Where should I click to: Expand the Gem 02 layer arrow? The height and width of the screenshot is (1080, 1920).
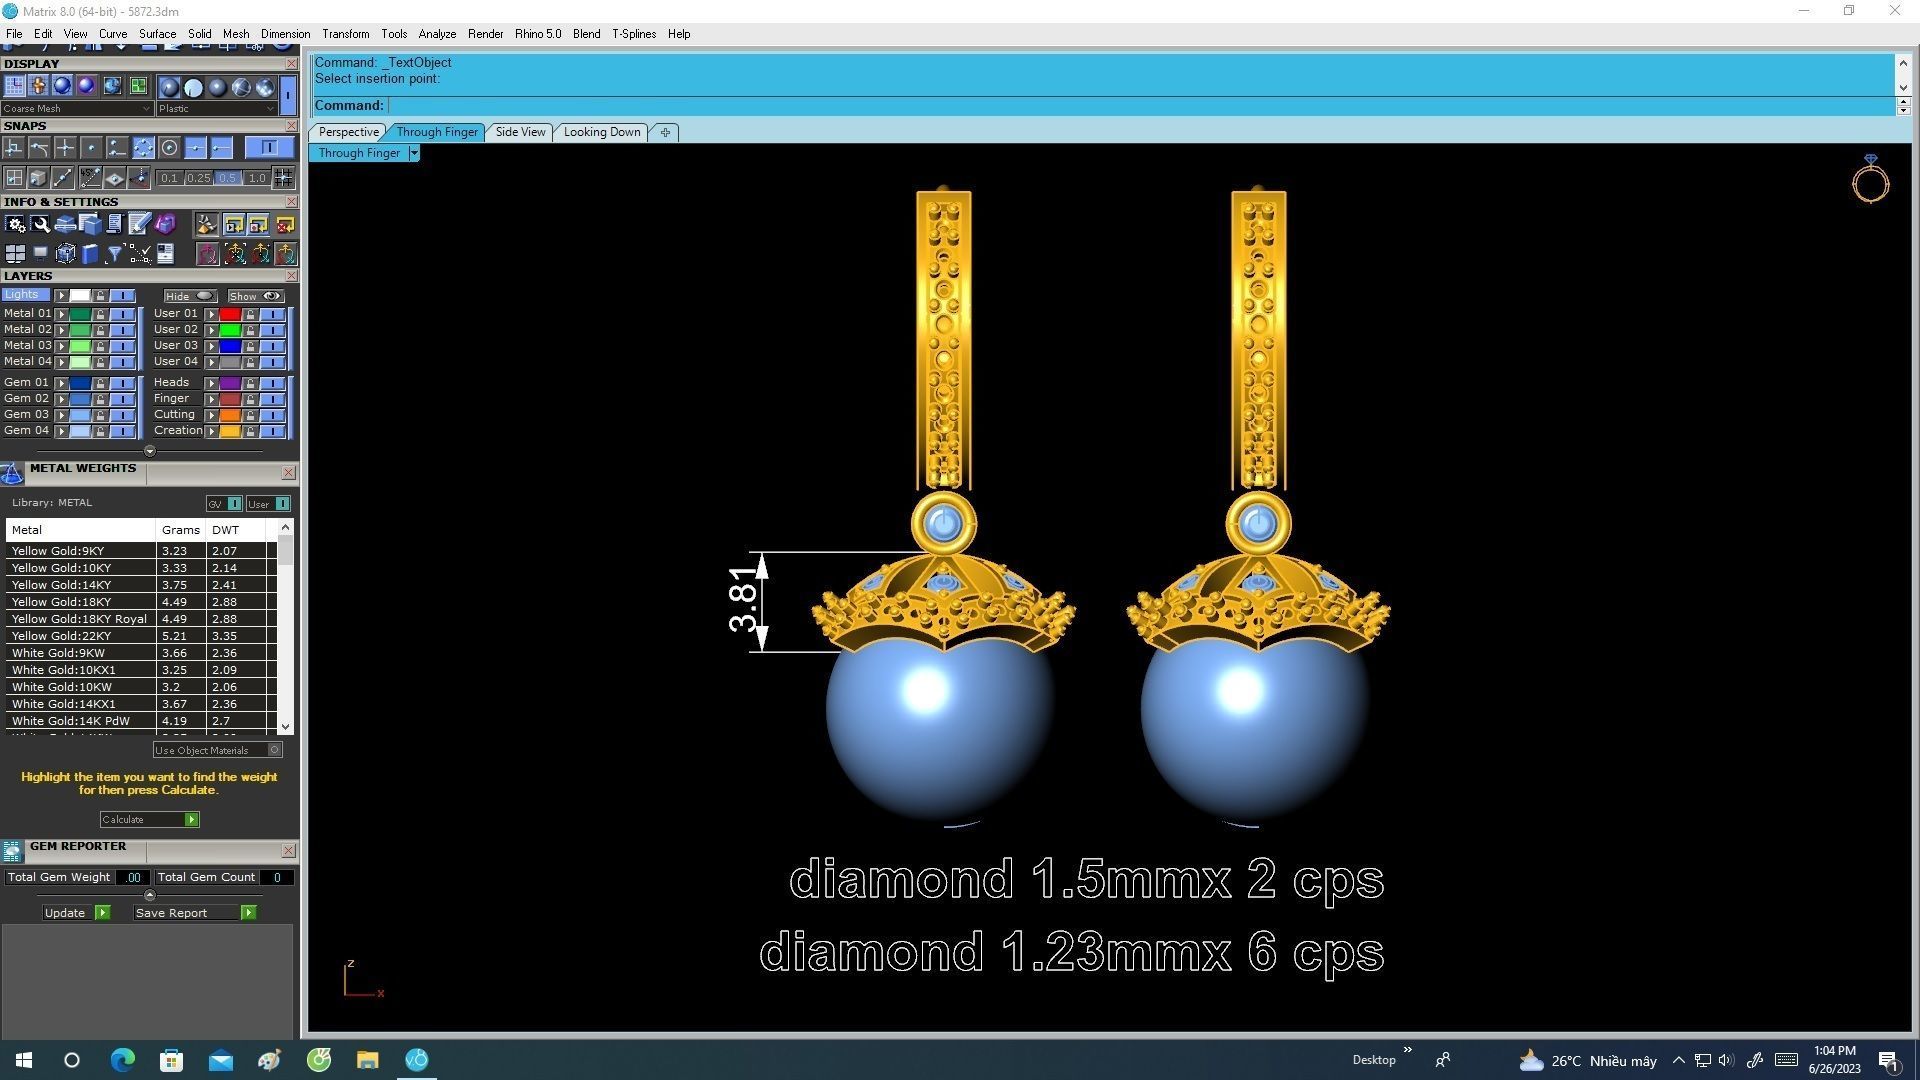click(62, 399)
